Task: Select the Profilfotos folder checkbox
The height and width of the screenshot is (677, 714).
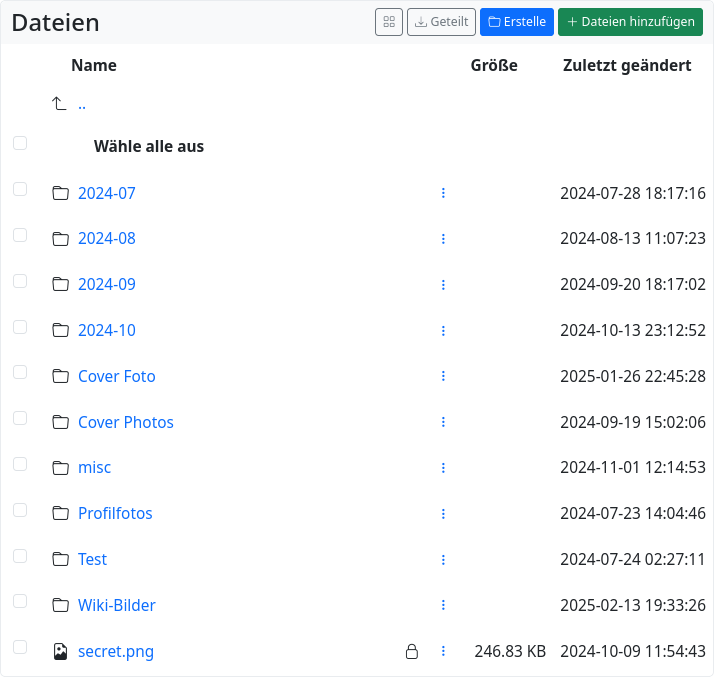Action: pos(20,510)
